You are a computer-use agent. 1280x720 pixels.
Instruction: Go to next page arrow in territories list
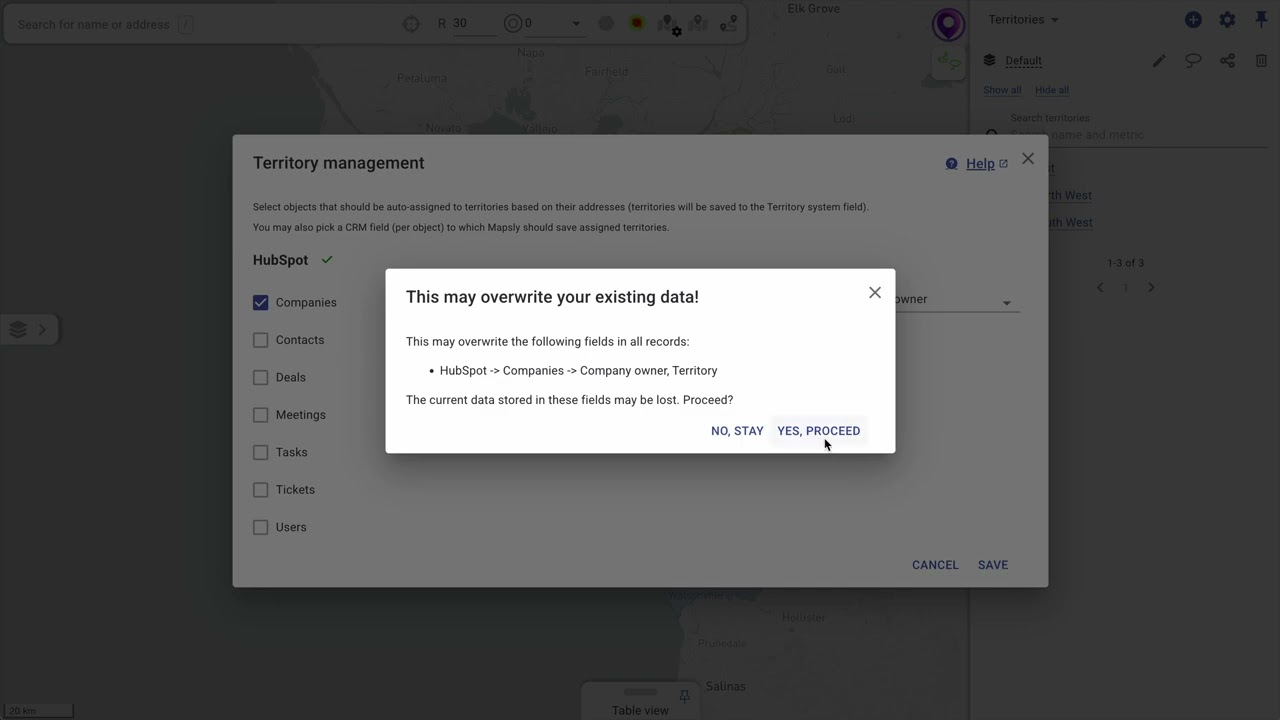(1151, 288)
